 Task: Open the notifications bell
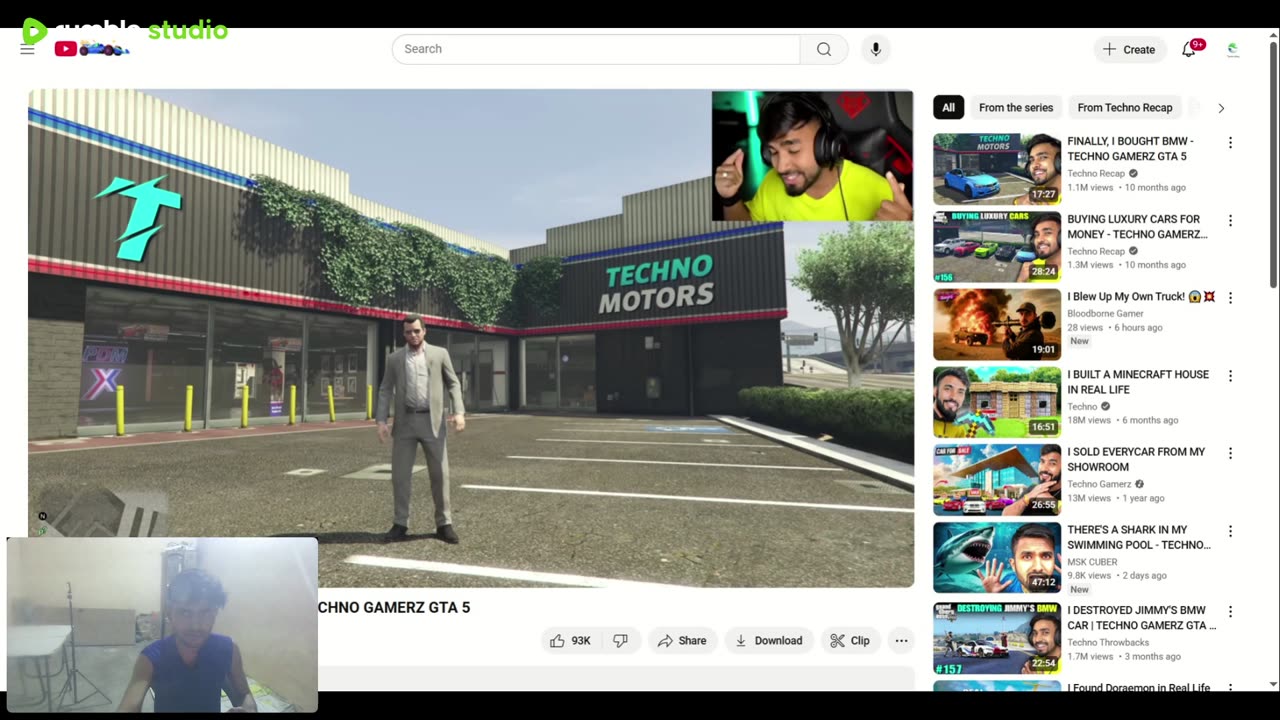click(1189, 49)
